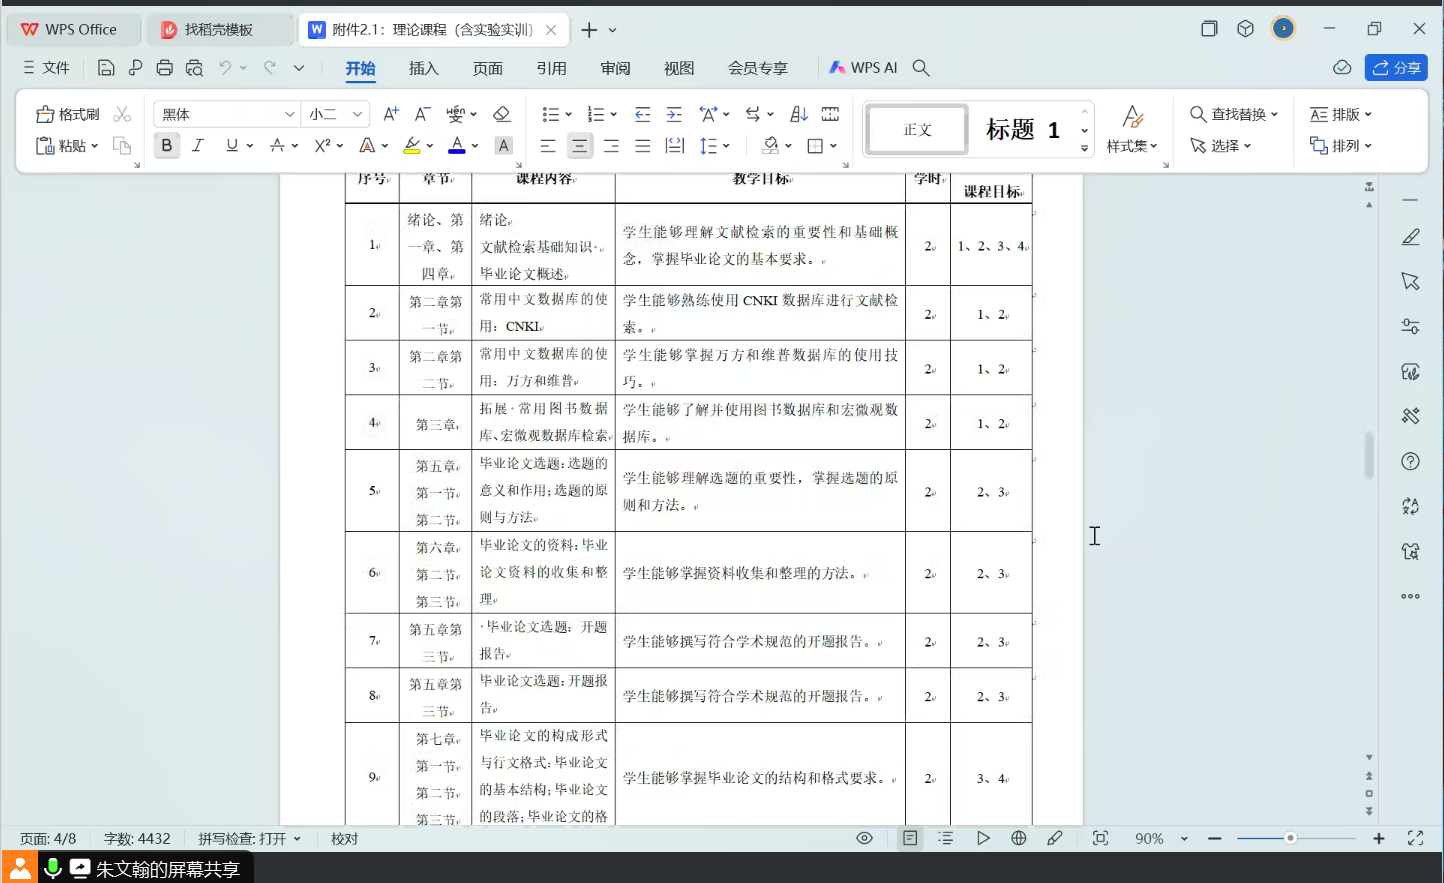The height and width of the screenshot is (883, 1444).
Task: Click the clear formatting eraser icon
Action: pyautogui.click(x=502, y=114)
